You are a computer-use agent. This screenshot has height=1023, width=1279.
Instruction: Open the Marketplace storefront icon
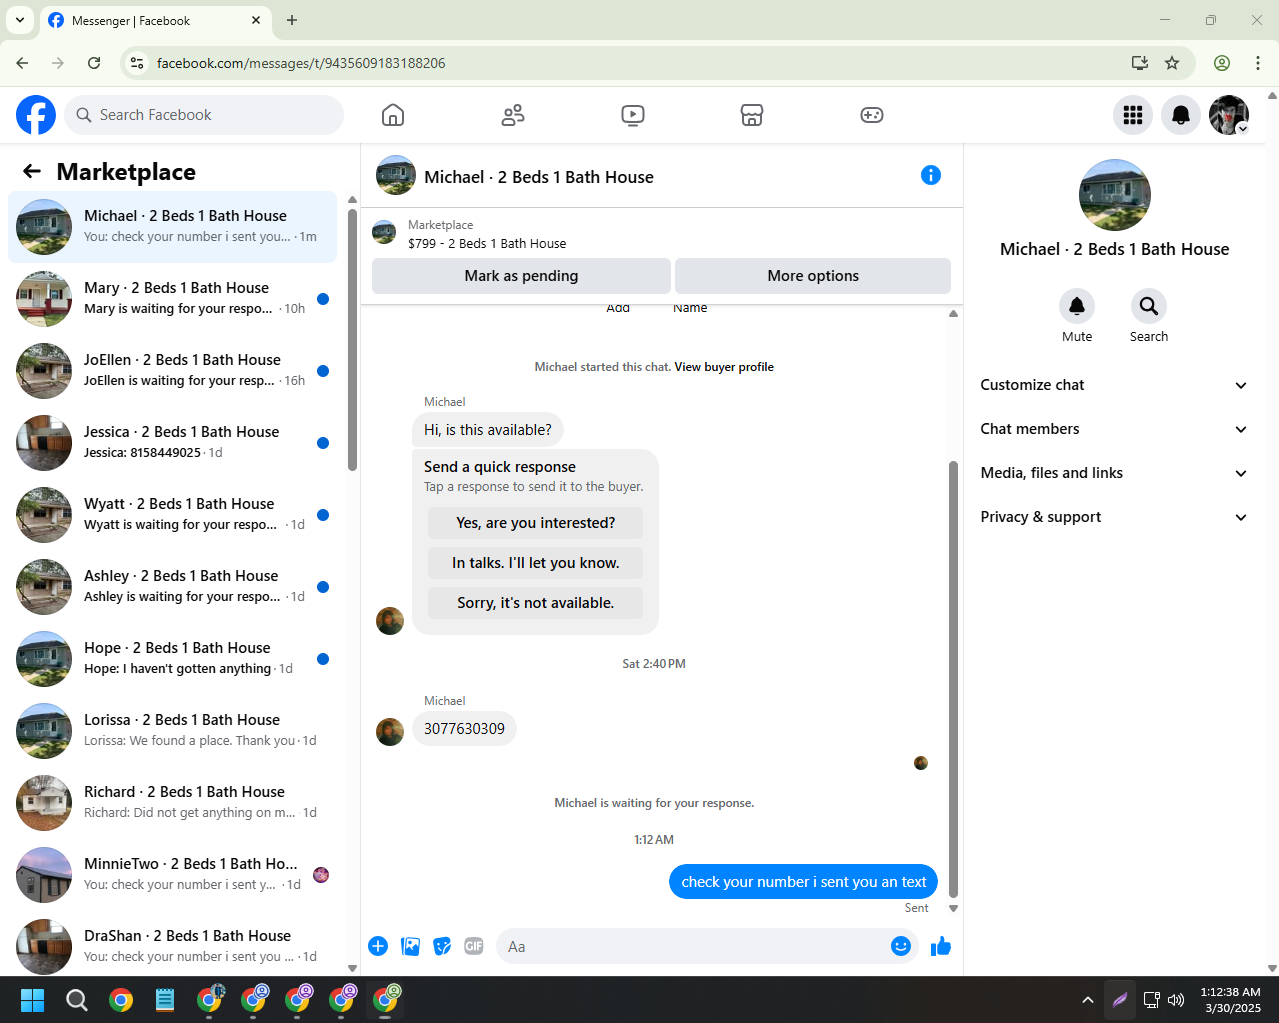coord(752,115)
